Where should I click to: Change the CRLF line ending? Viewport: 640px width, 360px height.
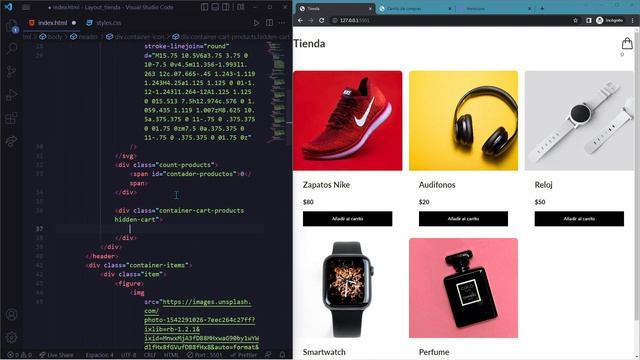coord(150,355)
